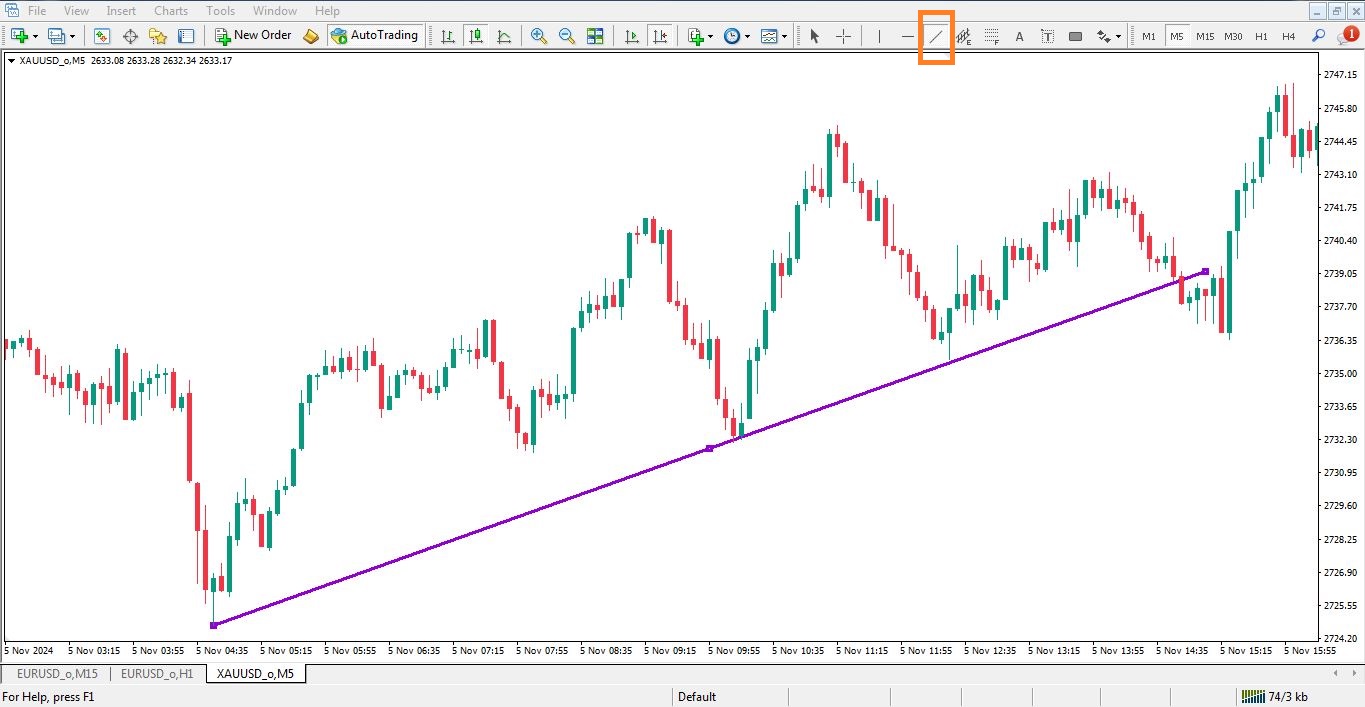Click the Zoom Out magnifier icon
The width and height of the screenshot is (1365, 707).
567,36
